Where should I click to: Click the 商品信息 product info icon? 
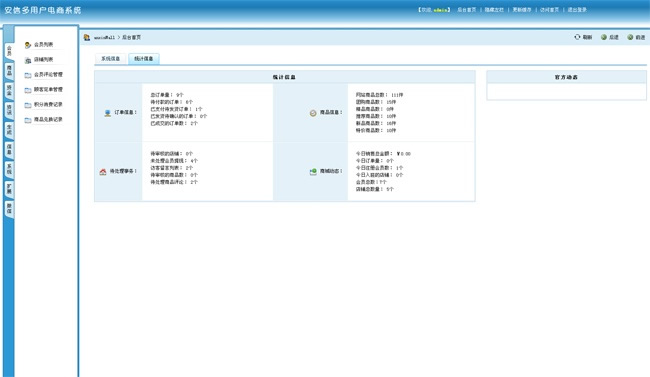point(313,113)
